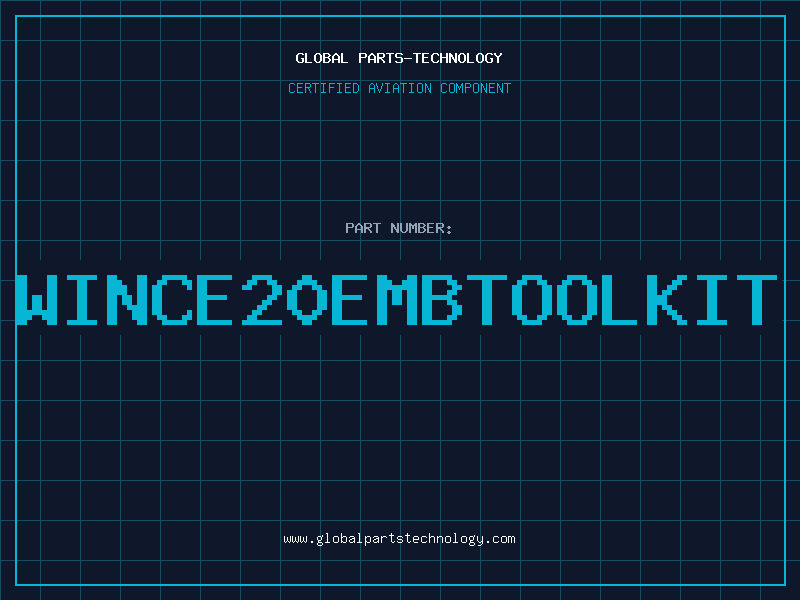Click the PART NUMBER: label
The height and width of the screenshot is (600, 800).
point(398,228)
